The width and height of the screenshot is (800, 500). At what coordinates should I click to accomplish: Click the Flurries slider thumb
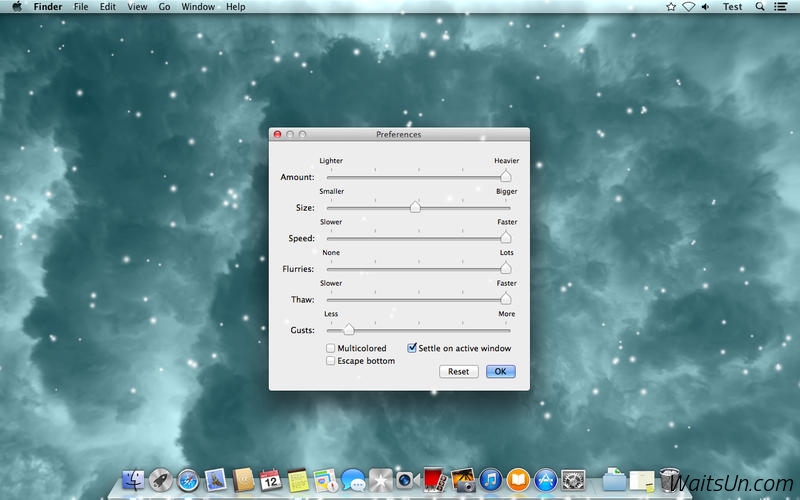(506, 268)
